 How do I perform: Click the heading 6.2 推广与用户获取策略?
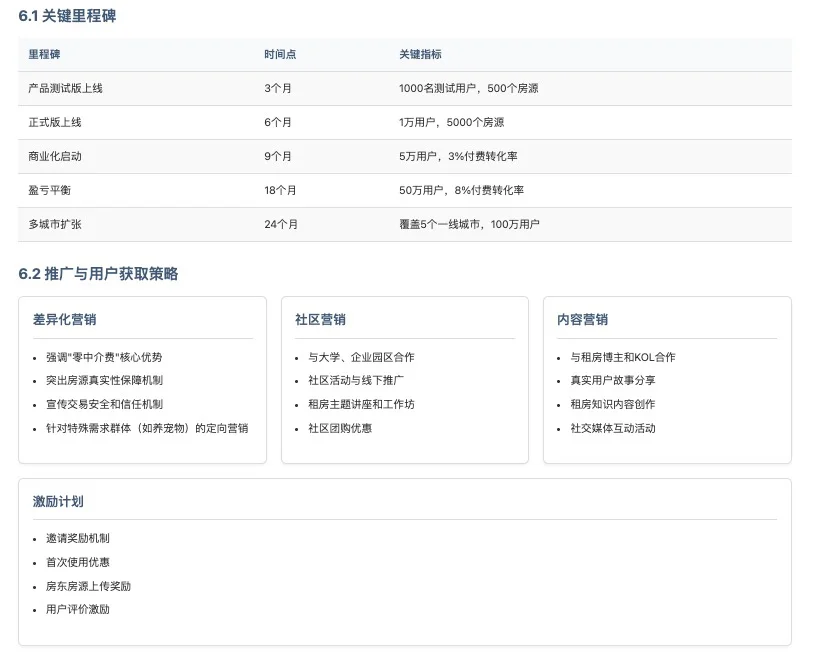(98, 274)
